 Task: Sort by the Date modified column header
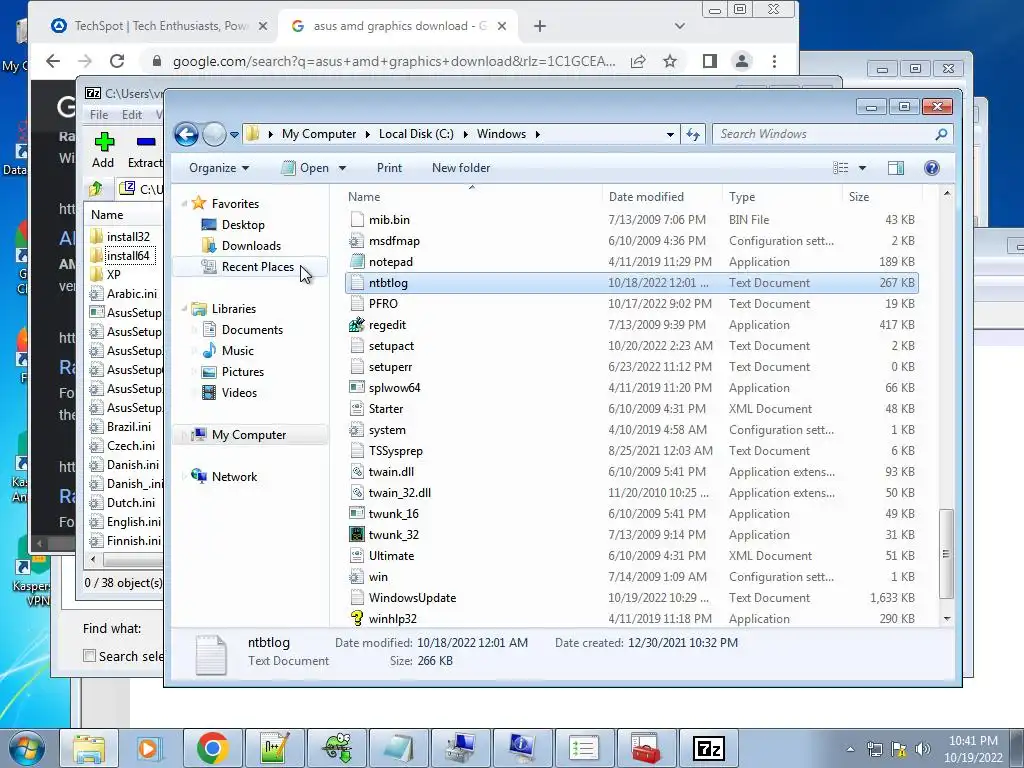[662, 197]
